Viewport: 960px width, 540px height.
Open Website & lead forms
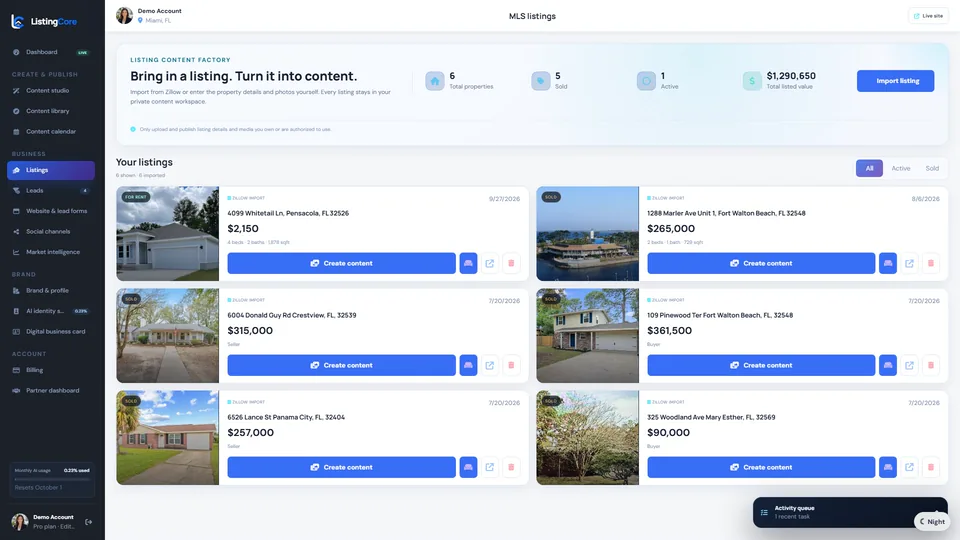click(x=51, y=211)
